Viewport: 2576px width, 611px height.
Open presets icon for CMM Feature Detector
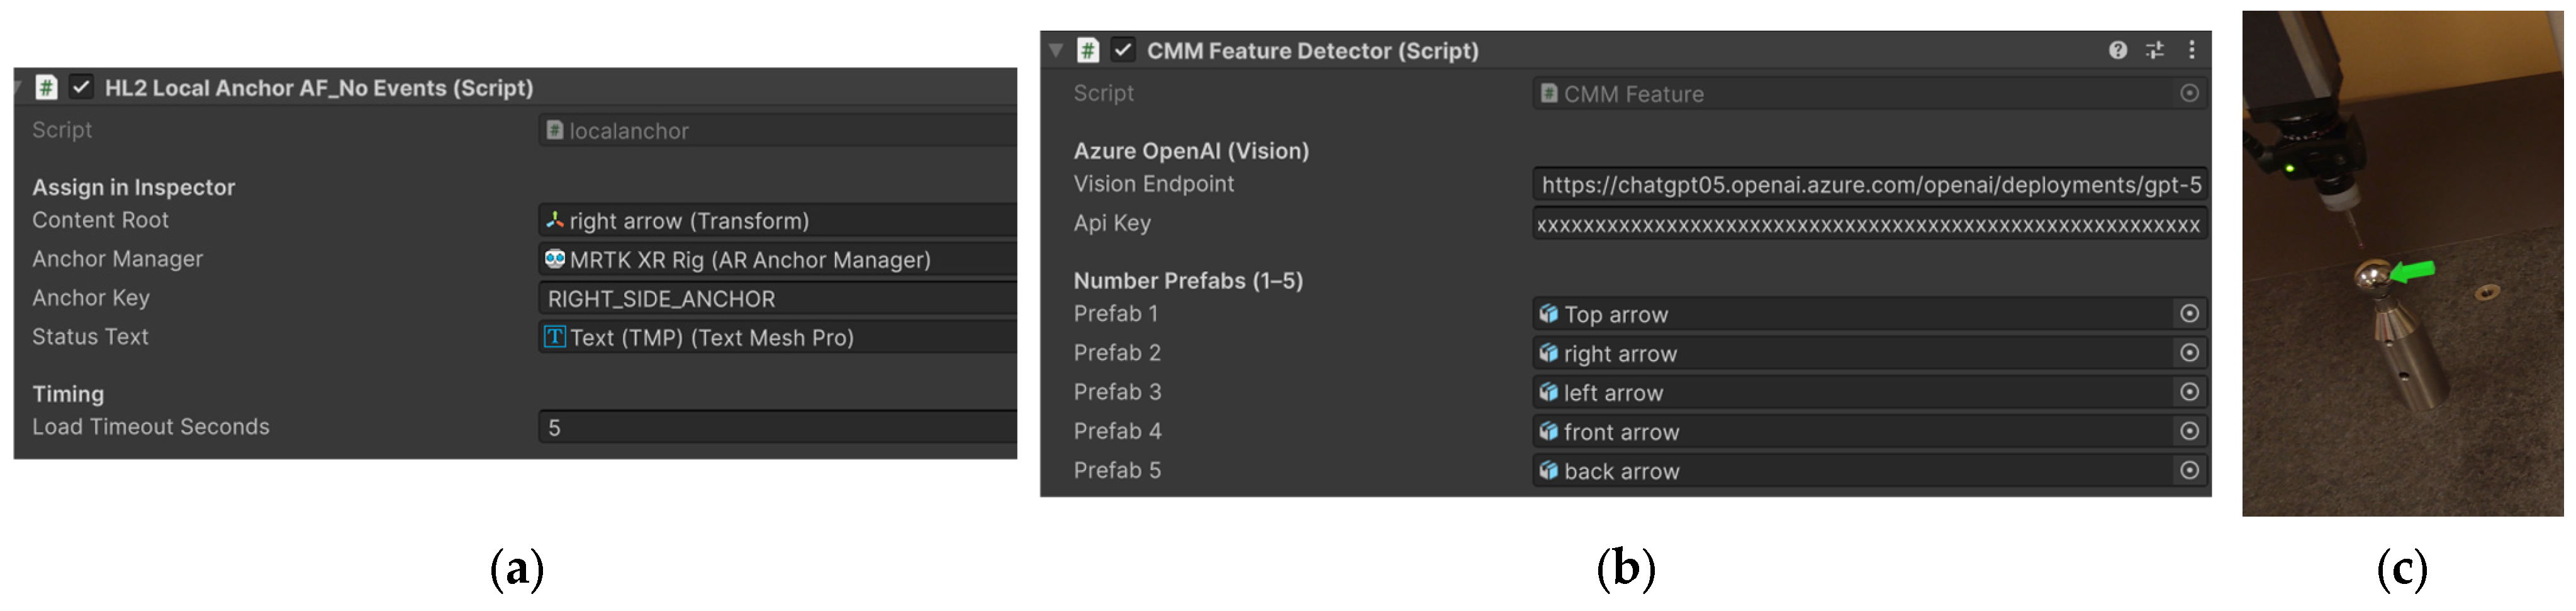tap(2154, 50)
